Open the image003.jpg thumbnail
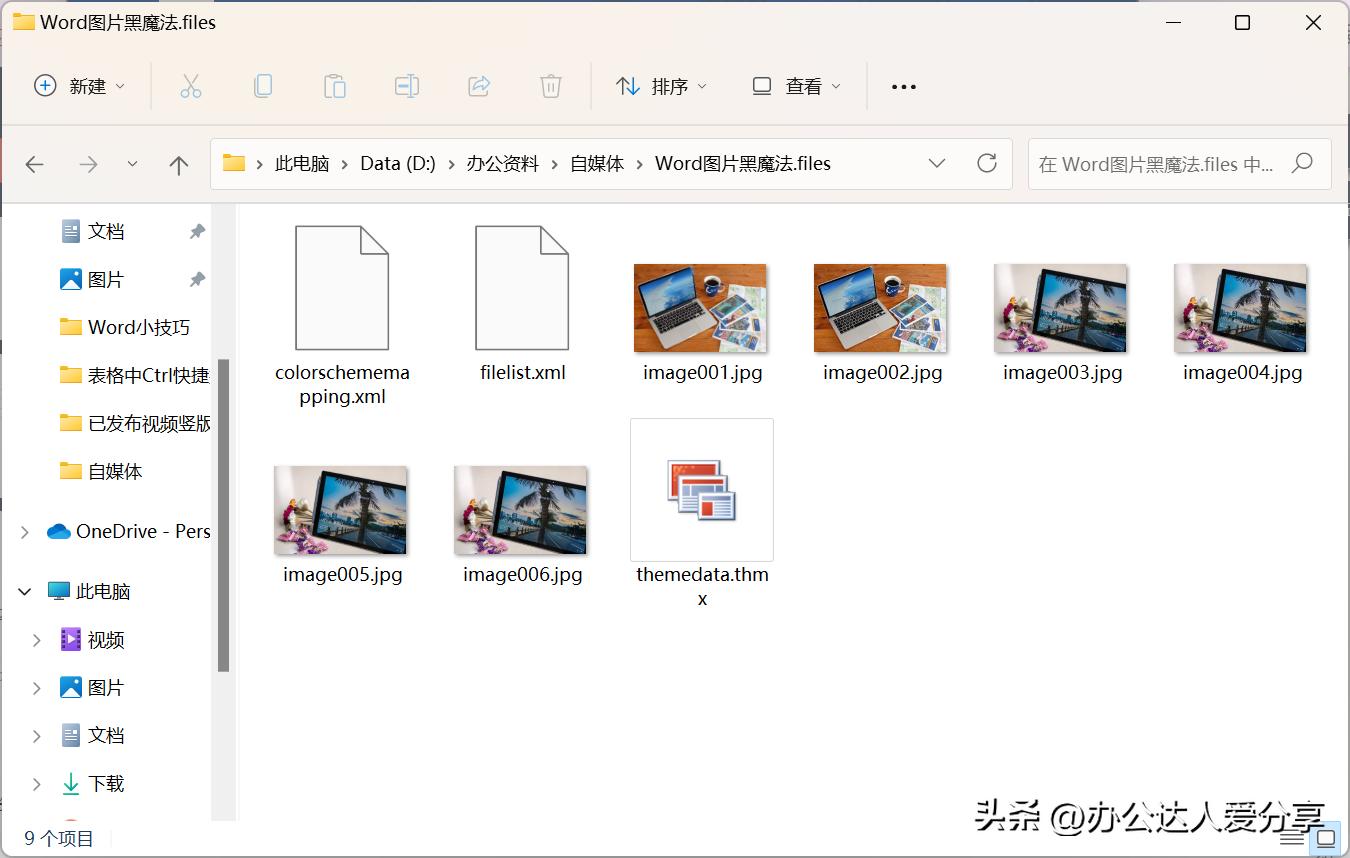Image resolution: width=1350 pixels, height=858 pixels. pyautogui.click(x=1060, y=308)
